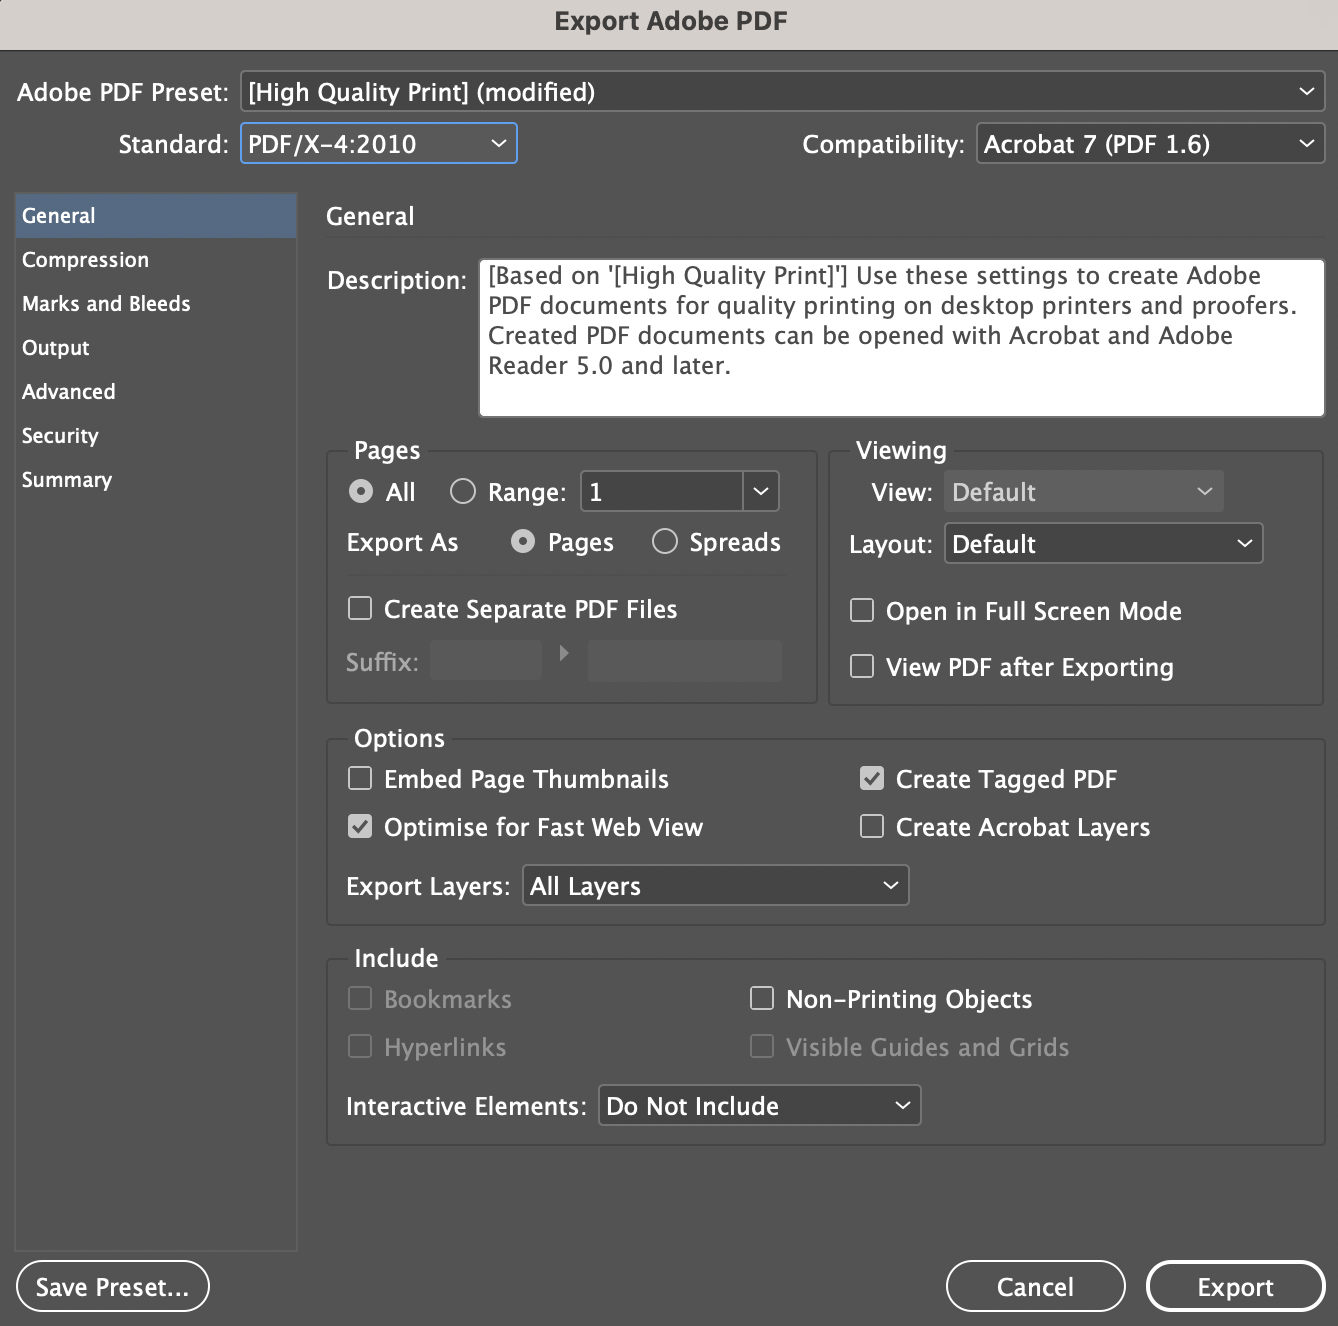This screenshot has width=1338, height=1326.
Task: Open the Export Layers dropdown
Action: 714,885
